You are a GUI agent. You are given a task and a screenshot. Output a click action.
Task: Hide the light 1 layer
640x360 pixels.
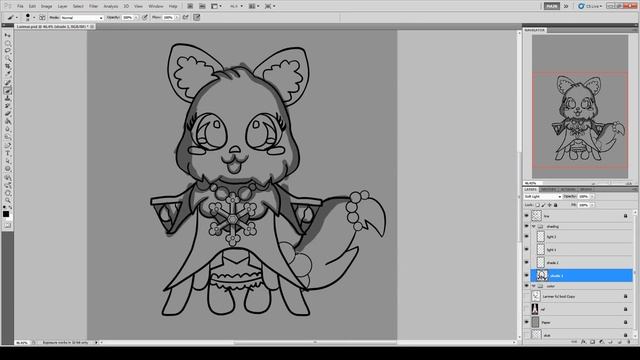[x=527, y=249]
